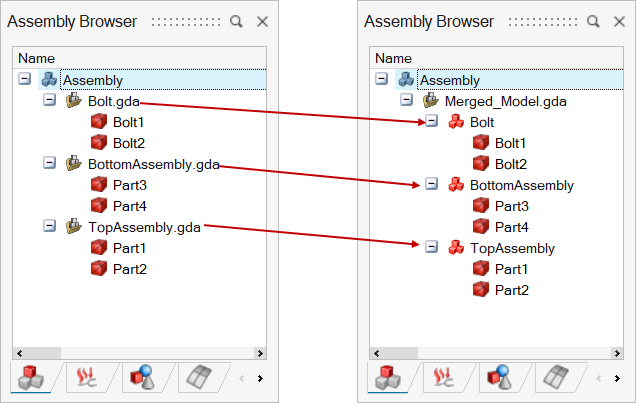Close the right Assembly Browser panel

(619, 21)
